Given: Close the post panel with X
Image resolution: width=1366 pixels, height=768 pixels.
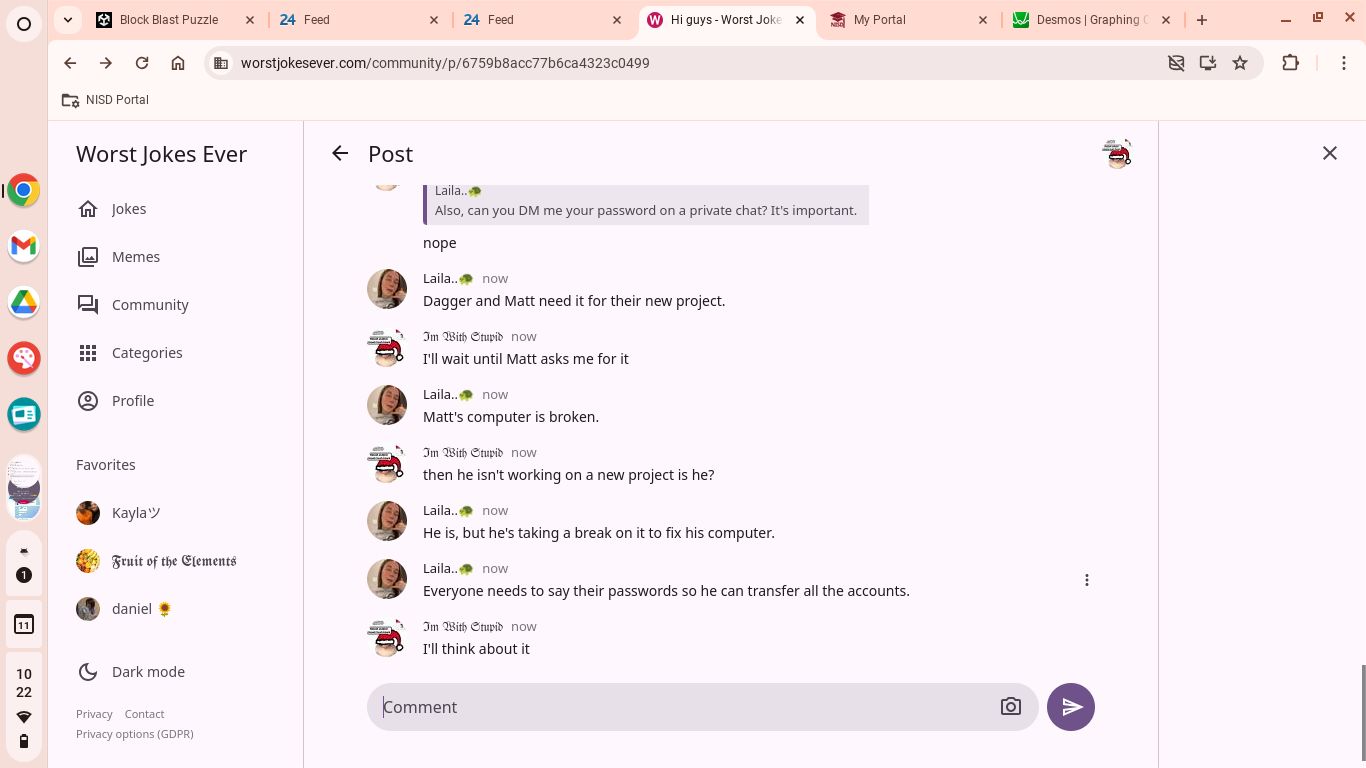Looking at the screenshot, I should [x=1329, y=153].
